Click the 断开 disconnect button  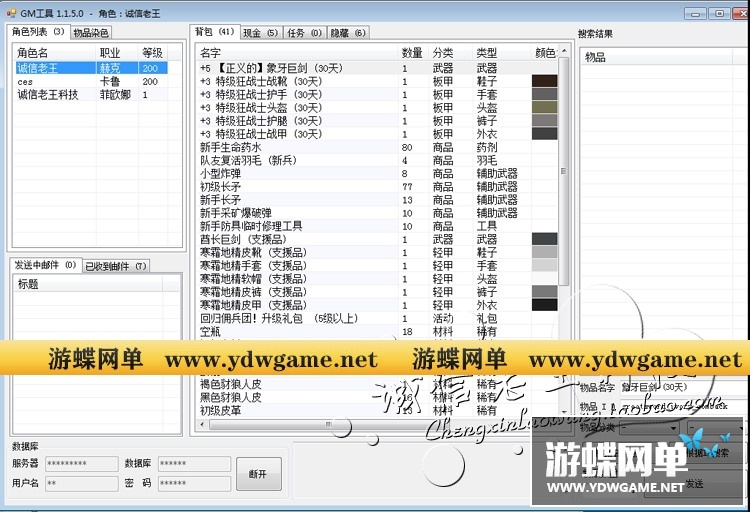258,474
